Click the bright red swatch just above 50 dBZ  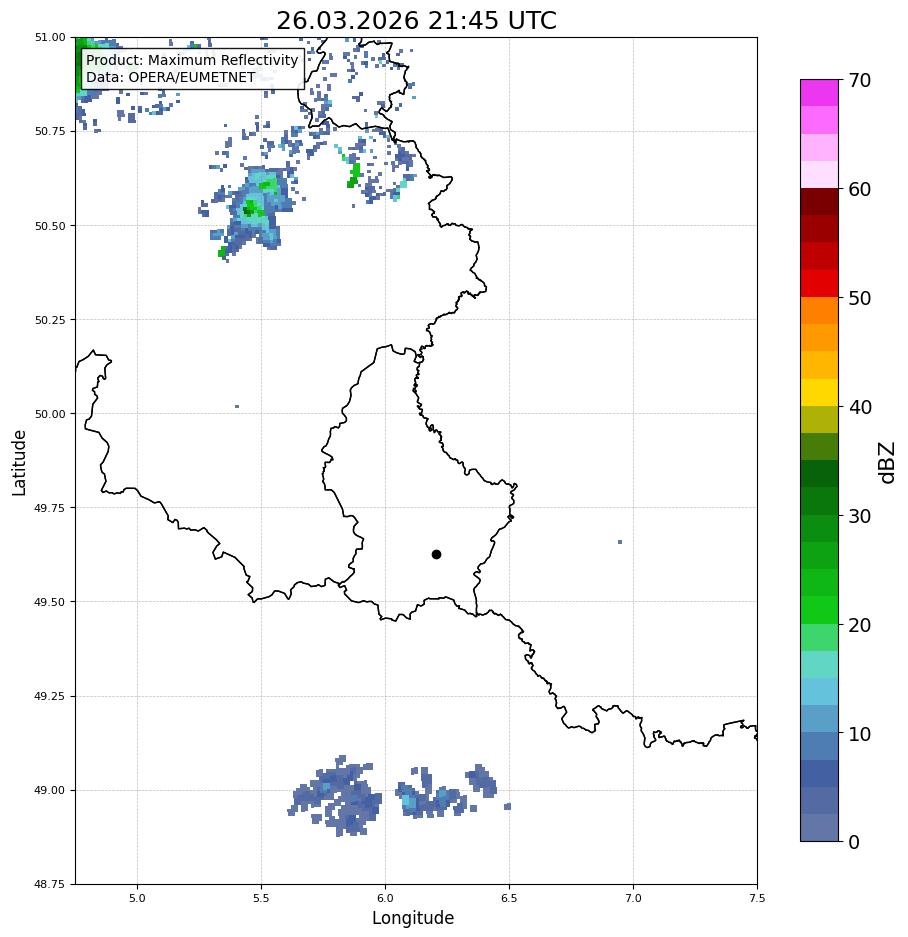(x=820, y=283)
